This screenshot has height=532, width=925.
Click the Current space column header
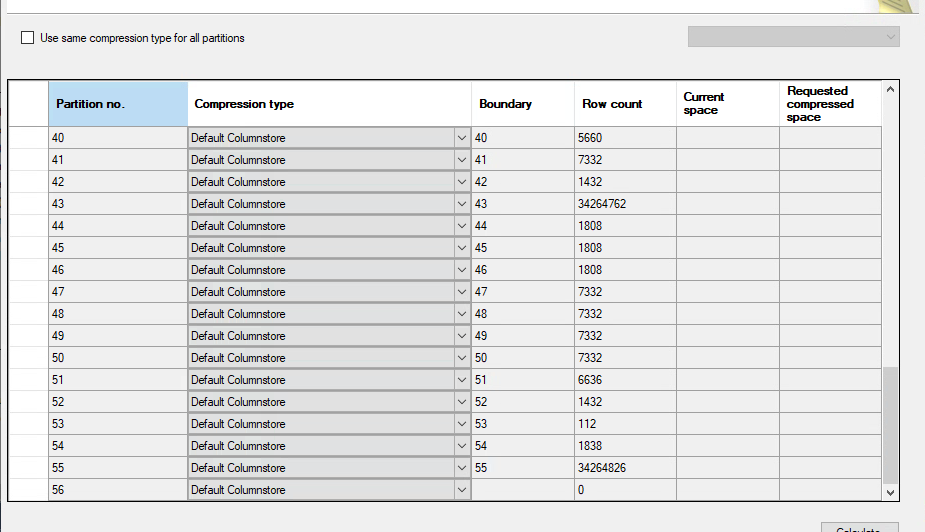[727, 104]
